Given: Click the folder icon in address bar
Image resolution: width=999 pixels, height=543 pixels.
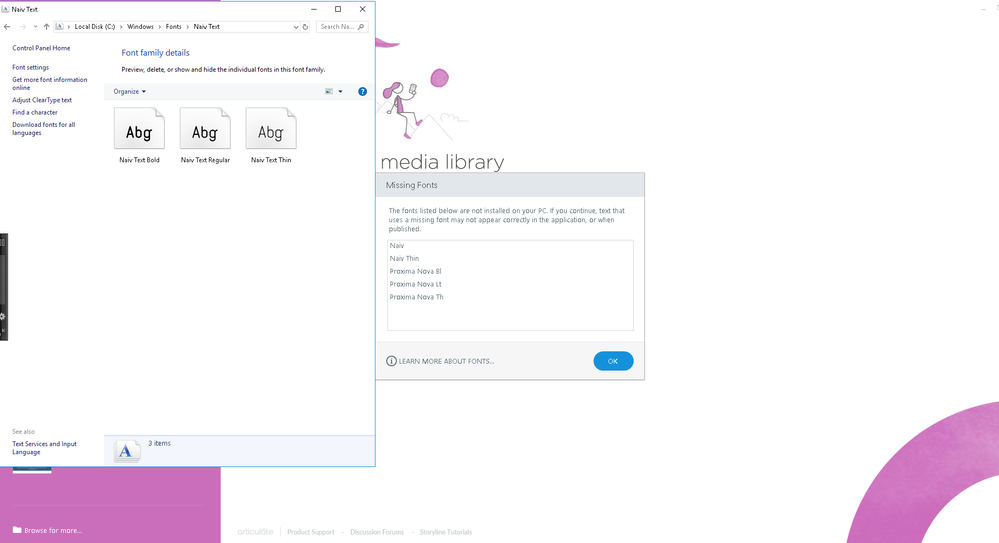Looking at the screenshot, I should coord(59,27).
